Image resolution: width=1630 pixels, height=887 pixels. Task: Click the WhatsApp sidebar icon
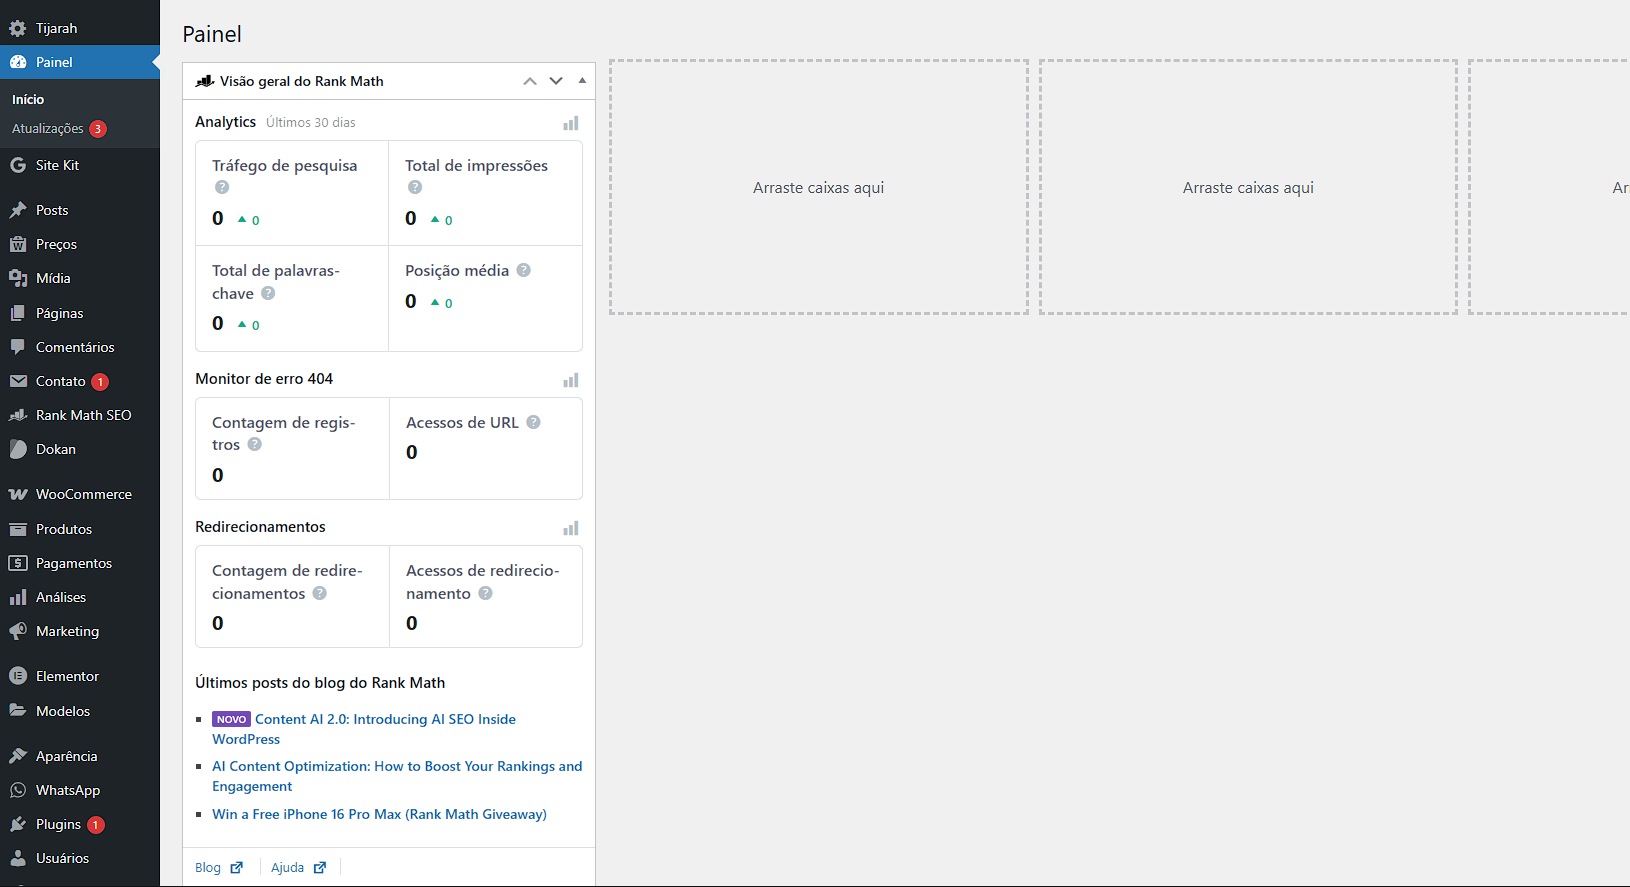18,790
